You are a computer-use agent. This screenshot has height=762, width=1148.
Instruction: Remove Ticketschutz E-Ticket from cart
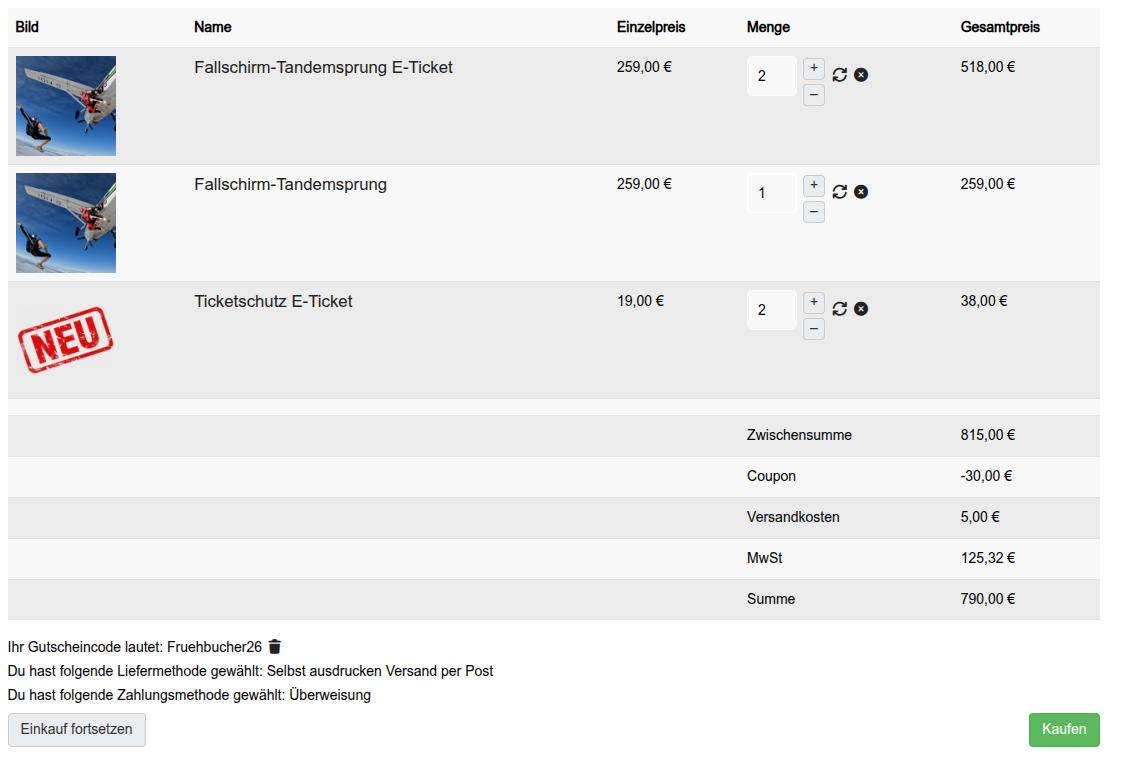click(861, 309)
